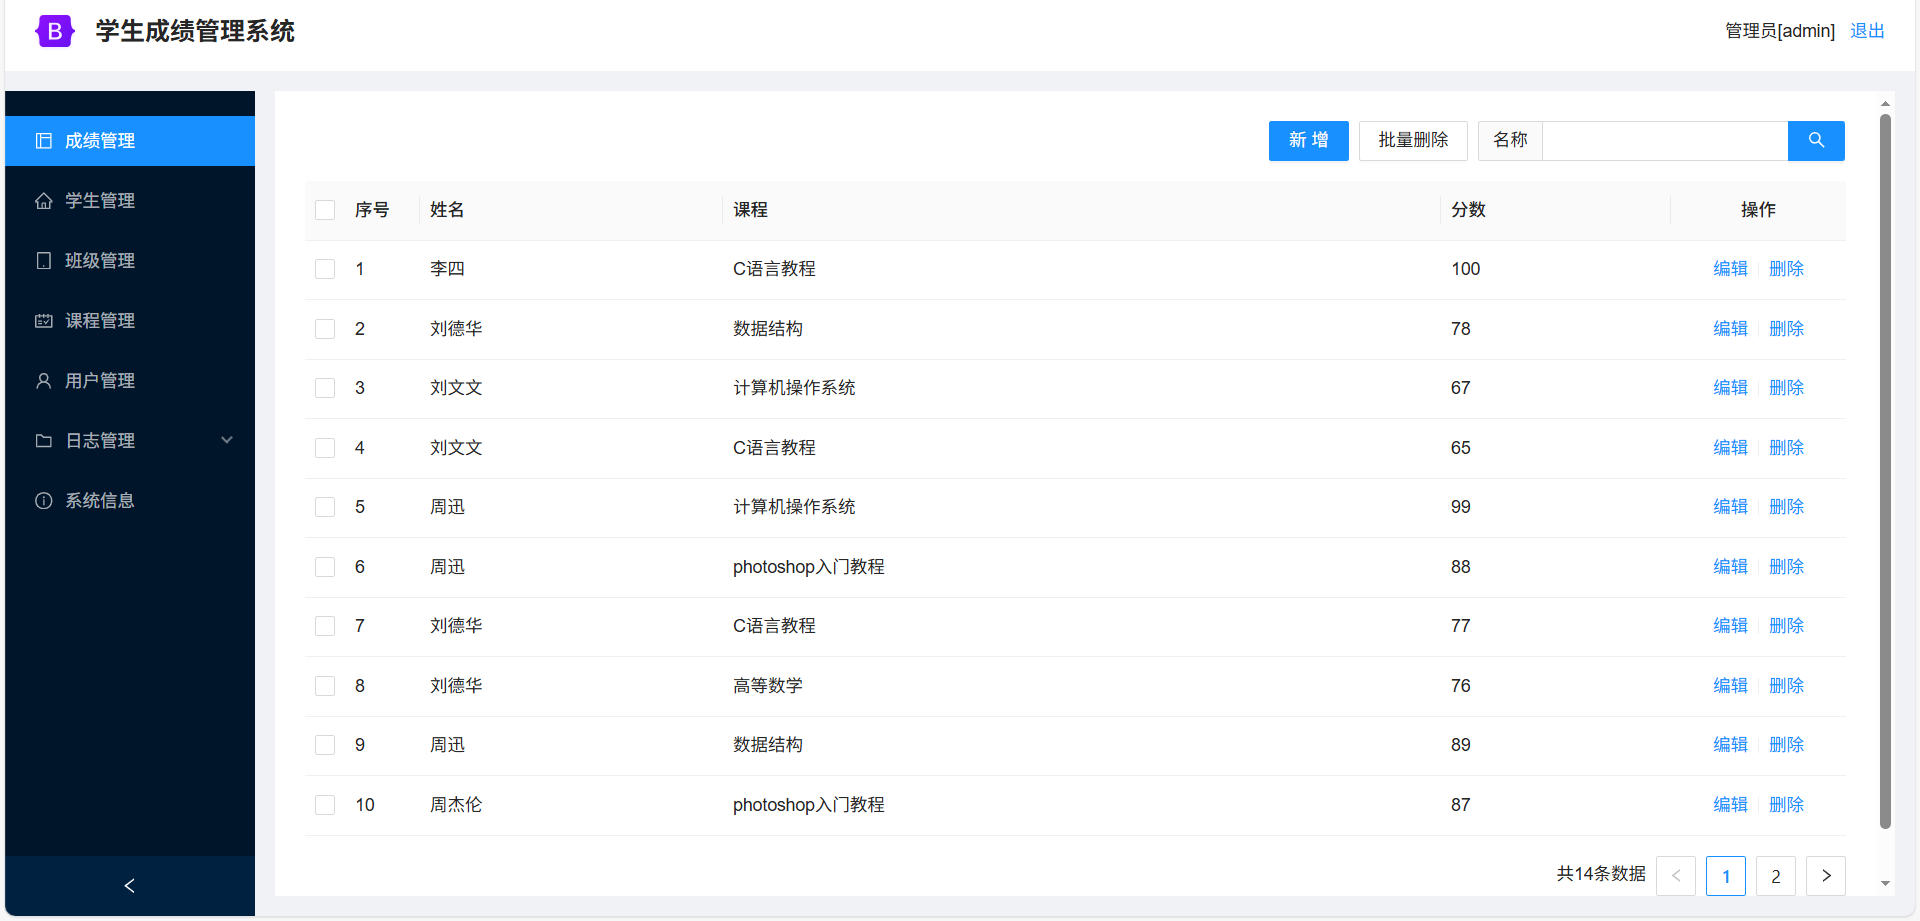The width and height of the screenshot is (1920, 921).
Task: Click the scrollbar down arrow
Action: coord(1885,884)
